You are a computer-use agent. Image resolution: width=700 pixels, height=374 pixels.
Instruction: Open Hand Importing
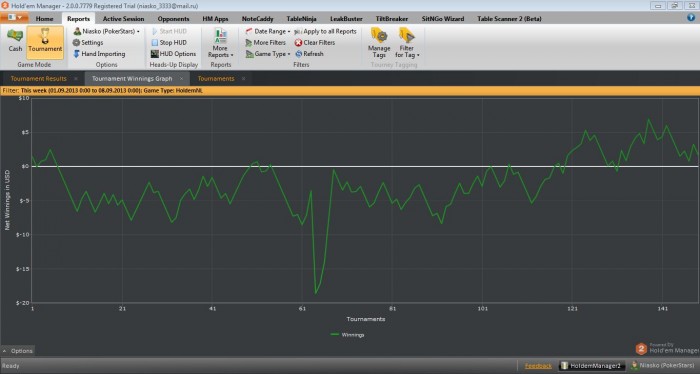(99, 54)
